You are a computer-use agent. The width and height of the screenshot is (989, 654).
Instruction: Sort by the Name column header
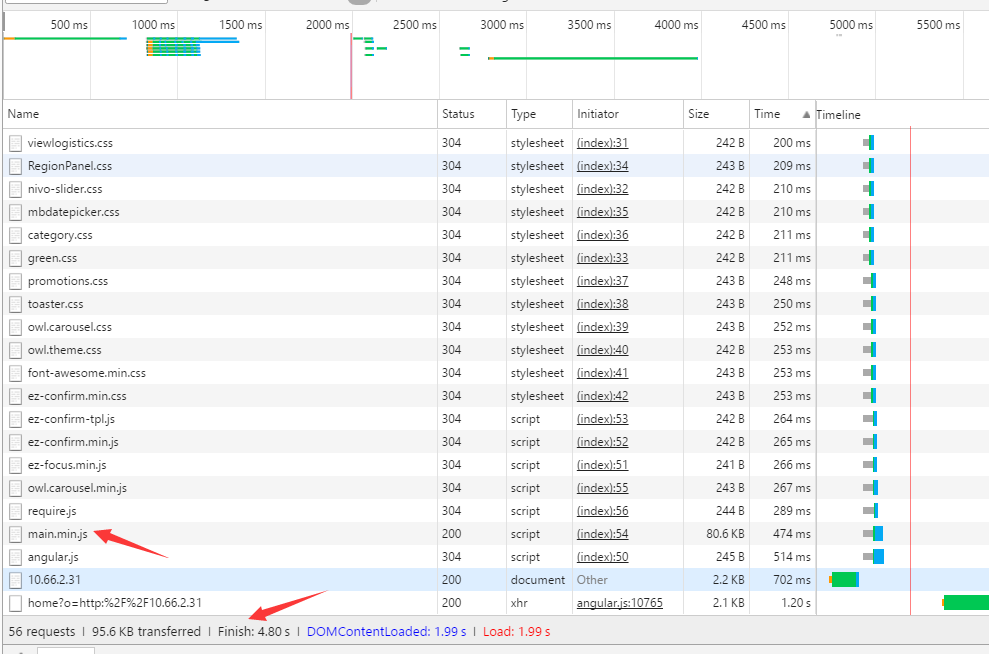click(x=220, y=114)
